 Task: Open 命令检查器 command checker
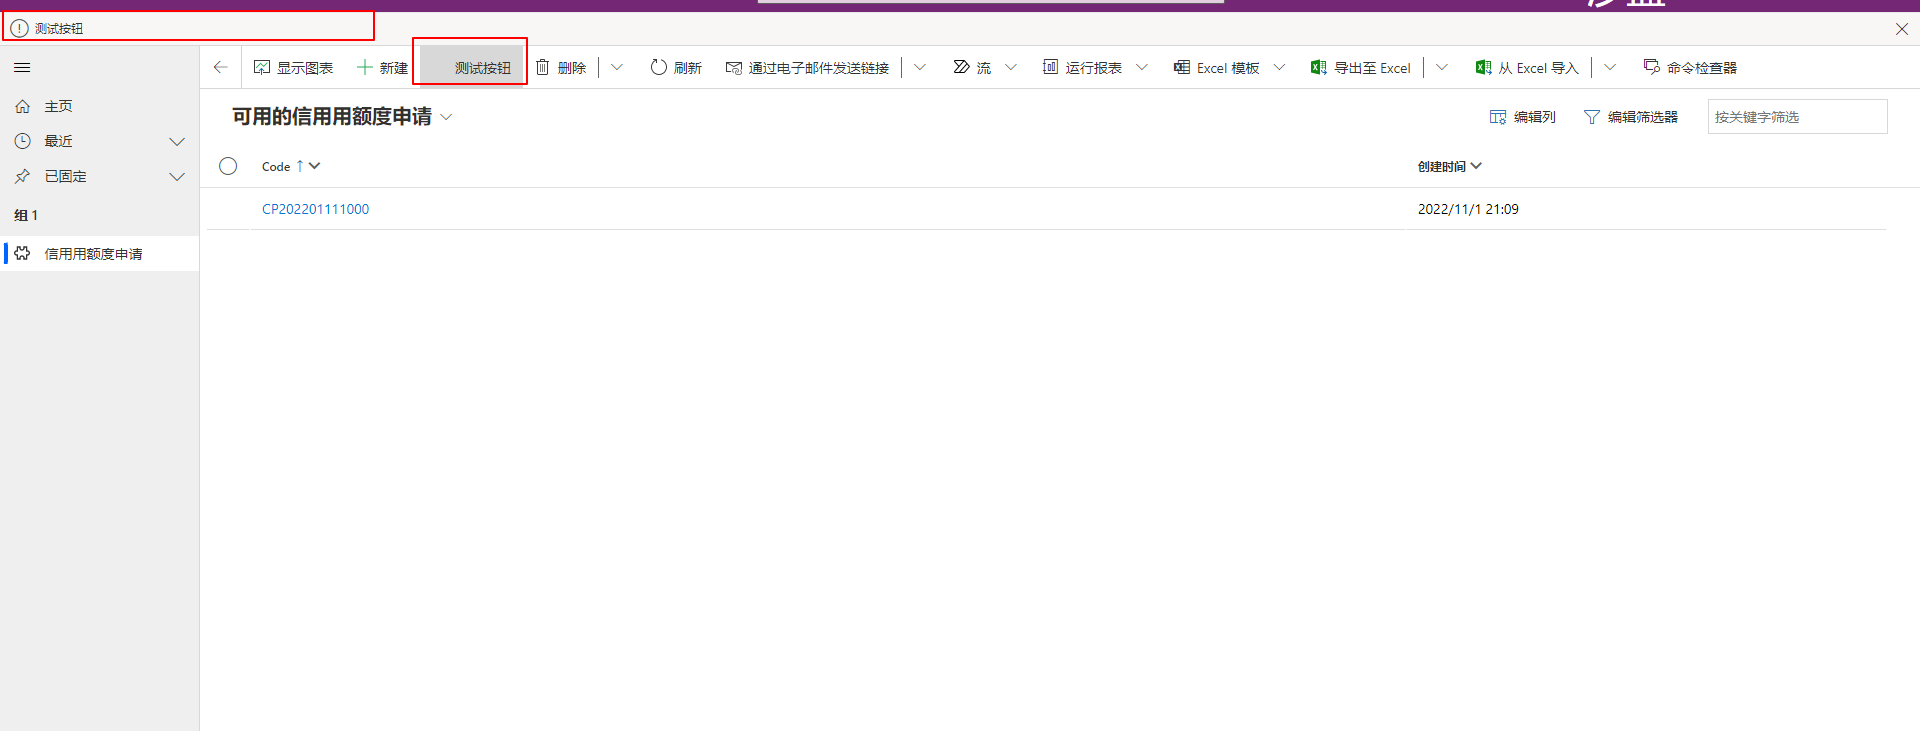coord(1690,67)
